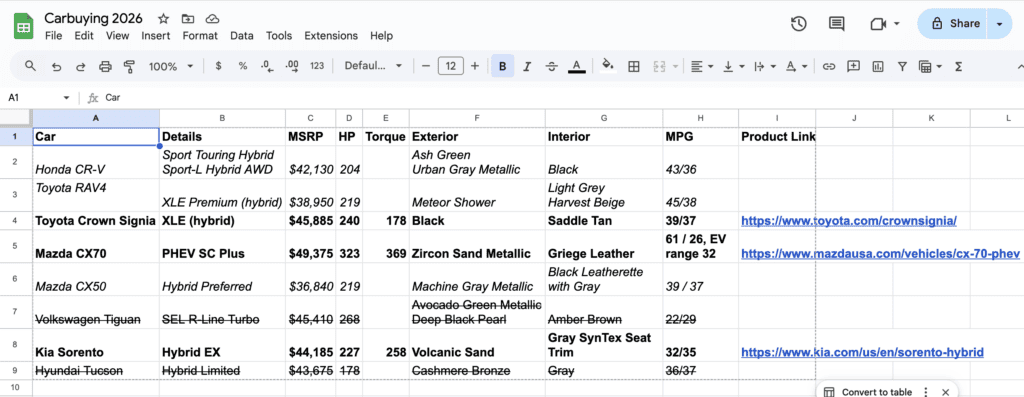The height and width of the screenshot is (397, 1024).
Task: Click the move to folder icon
Action: (187, 19)
